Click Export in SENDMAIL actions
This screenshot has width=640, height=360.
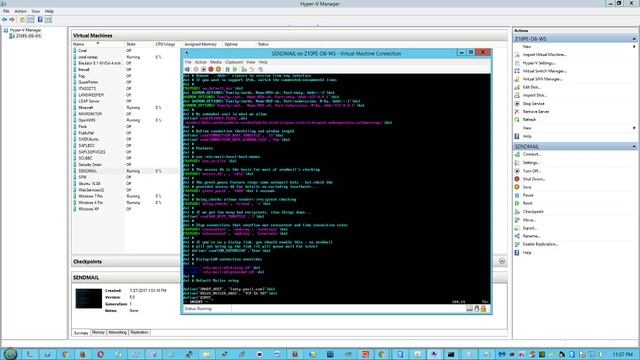point(530,228)
